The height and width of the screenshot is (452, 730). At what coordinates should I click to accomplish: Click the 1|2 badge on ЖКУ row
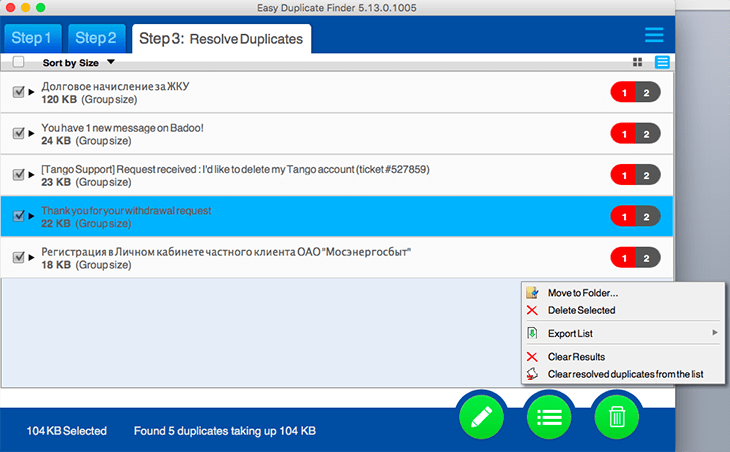pos(635,93)
